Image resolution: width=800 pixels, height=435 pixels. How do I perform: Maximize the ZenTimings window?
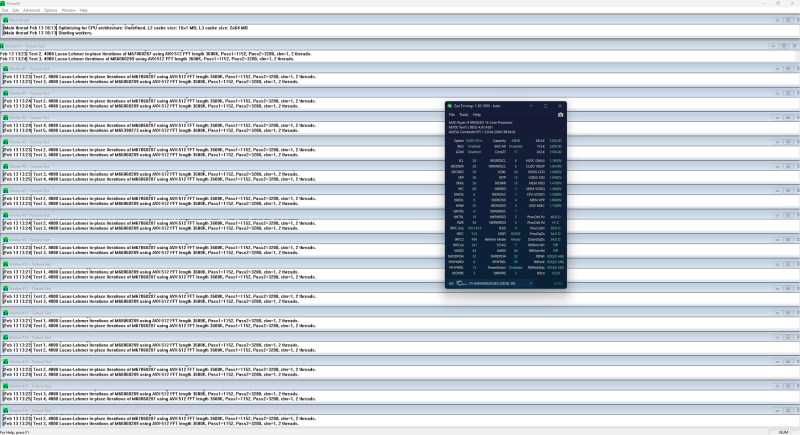[x=545, y=106]
